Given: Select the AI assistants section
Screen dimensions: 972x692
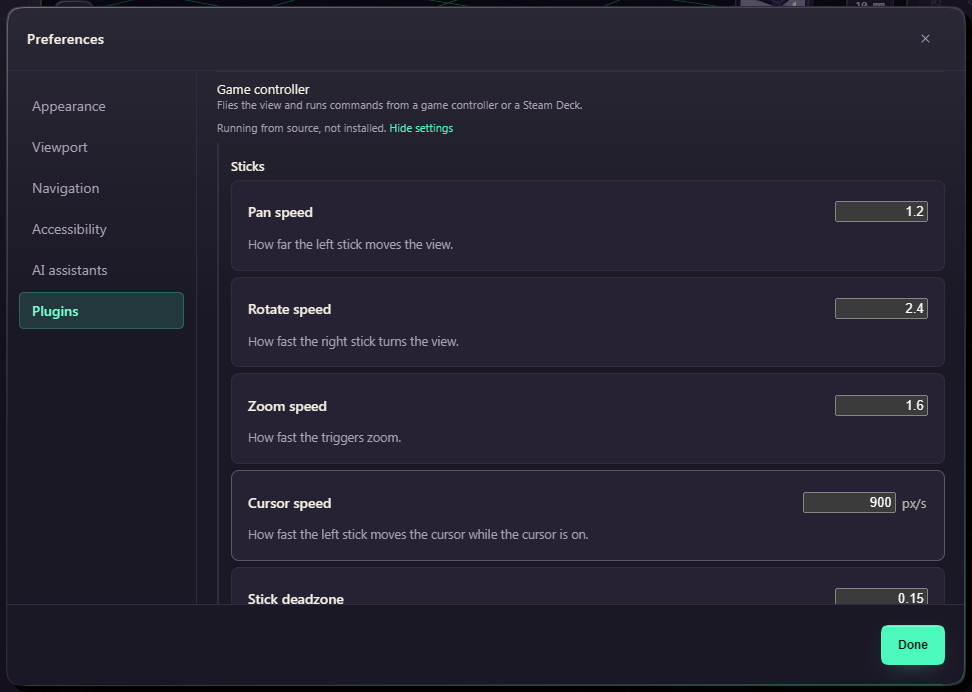Looking at the screenshot, I should pos(101,270).
